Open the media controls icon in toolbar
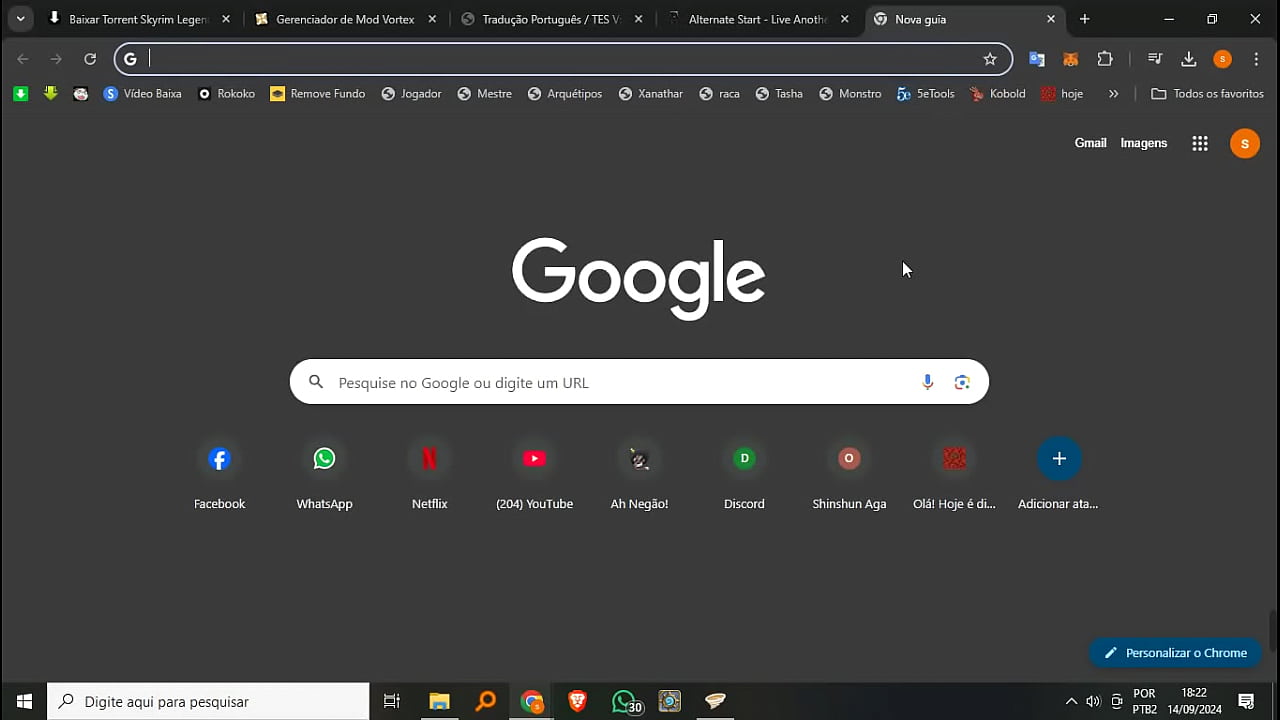The image size is (1280, 720). [x=1155, y=59]
